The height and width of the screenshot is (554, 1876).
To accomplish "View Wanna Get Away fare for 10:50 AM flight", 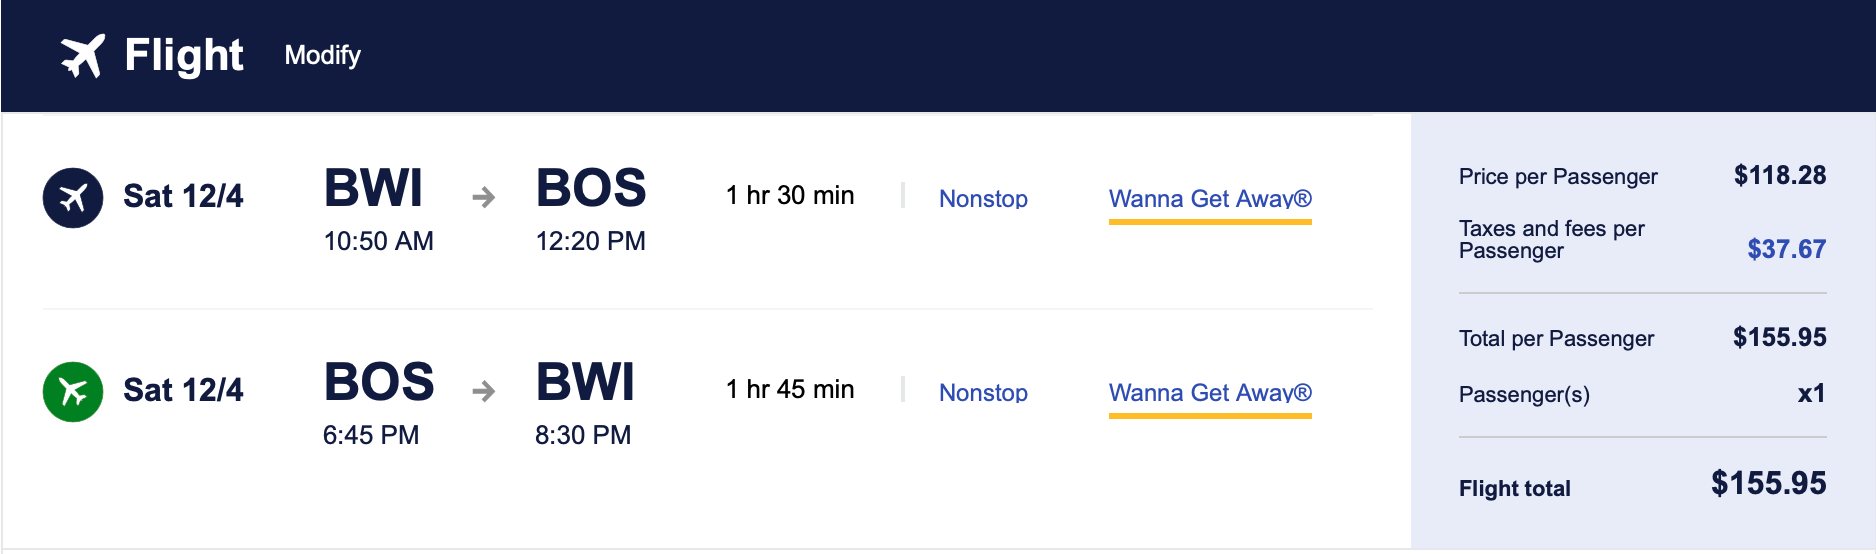I will [1210, 198].
